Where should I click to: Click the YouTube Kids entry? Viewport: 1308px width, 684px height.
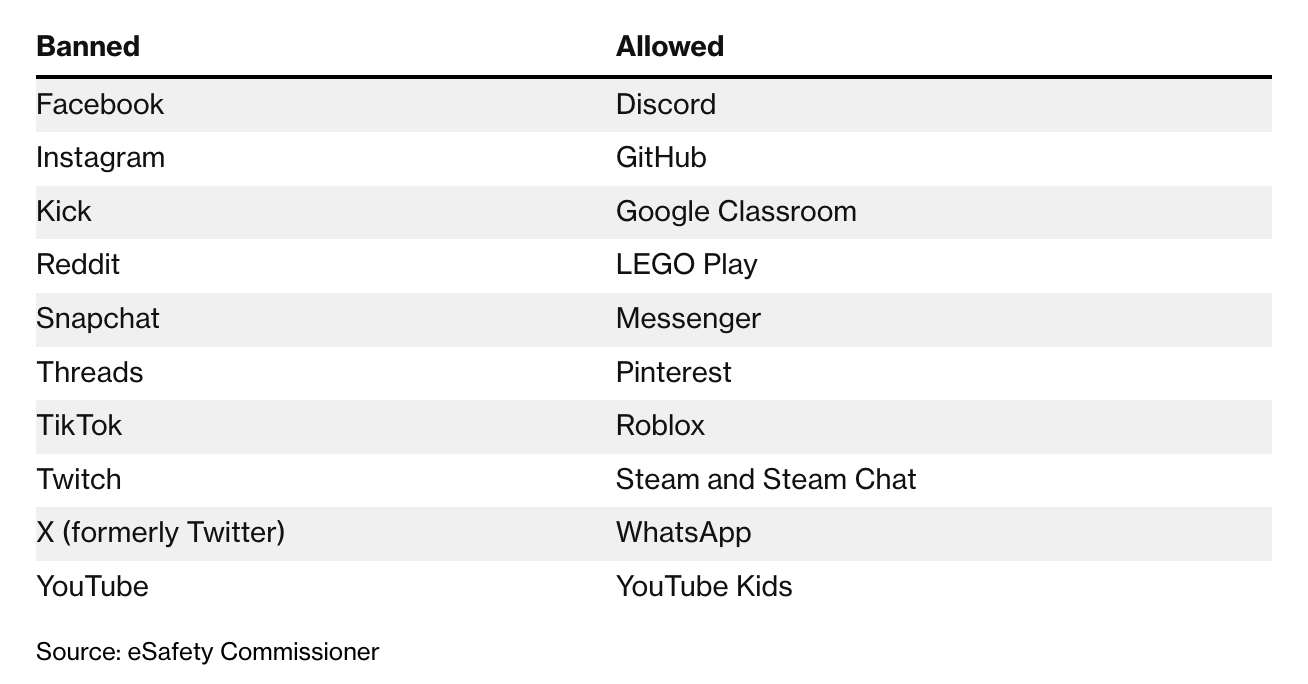click(x=704, y=586)
